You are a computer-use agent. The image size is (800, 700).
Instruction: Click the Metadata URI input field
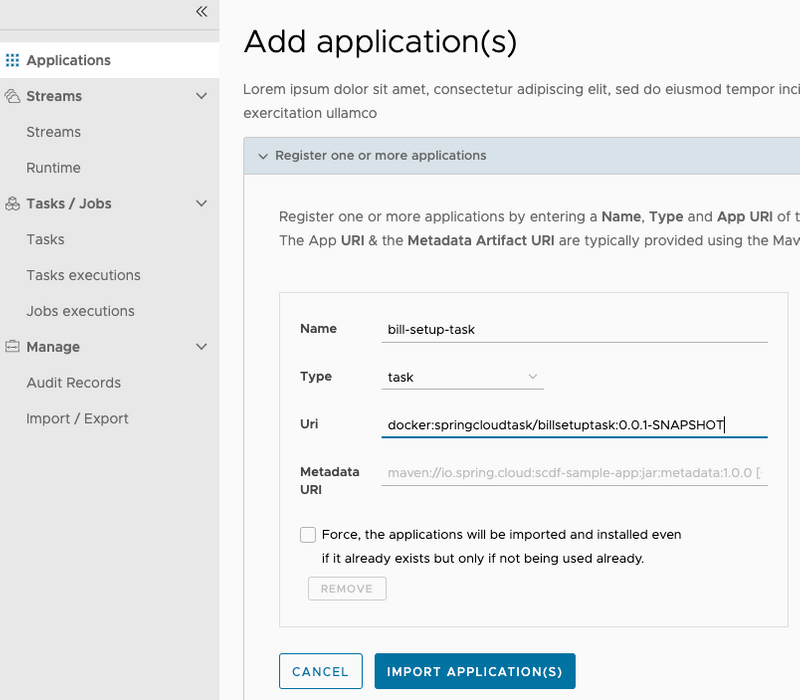(574, 471)
